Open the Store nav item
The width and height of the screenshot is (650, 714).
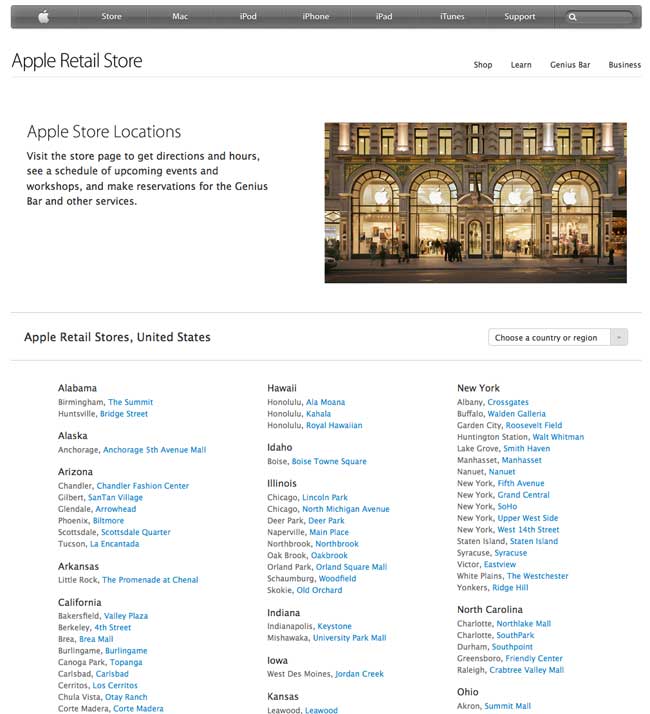tap(112, 17)
